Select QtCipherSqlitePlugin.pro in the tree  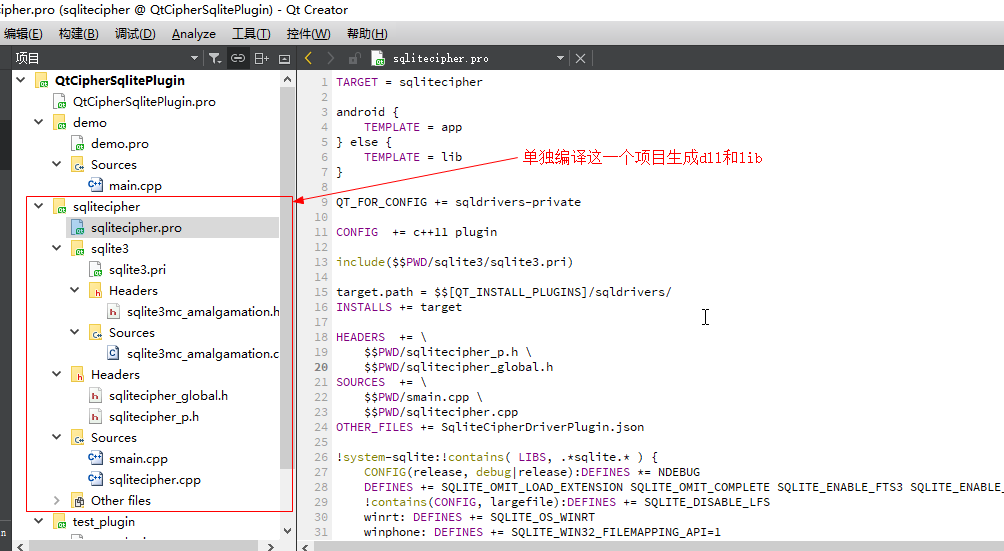pos(144,102)
